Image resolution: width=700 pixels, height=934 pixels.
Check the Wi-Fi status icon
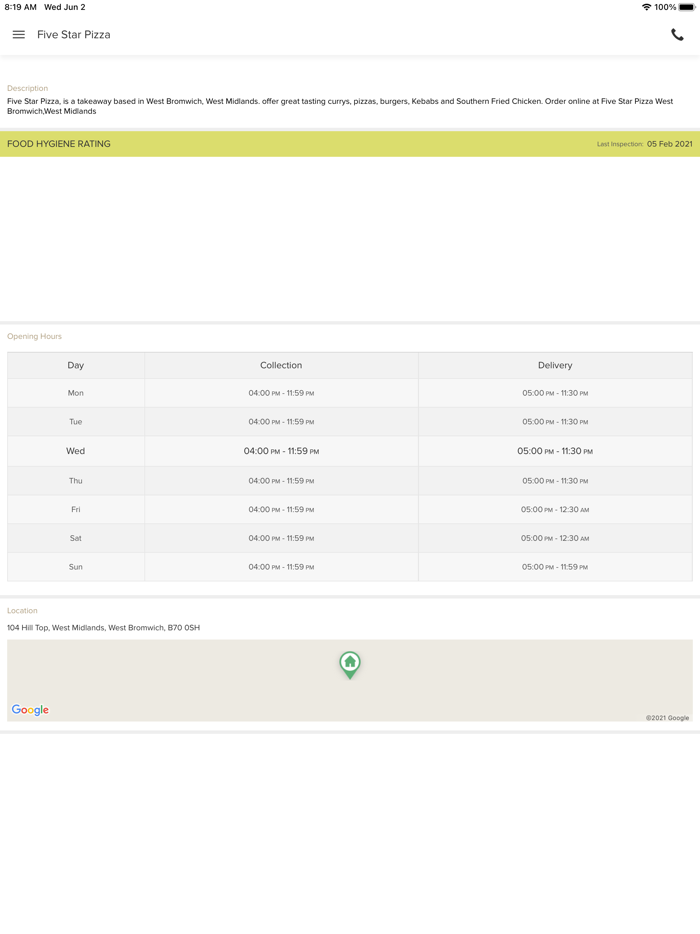(x=646, y=7)
